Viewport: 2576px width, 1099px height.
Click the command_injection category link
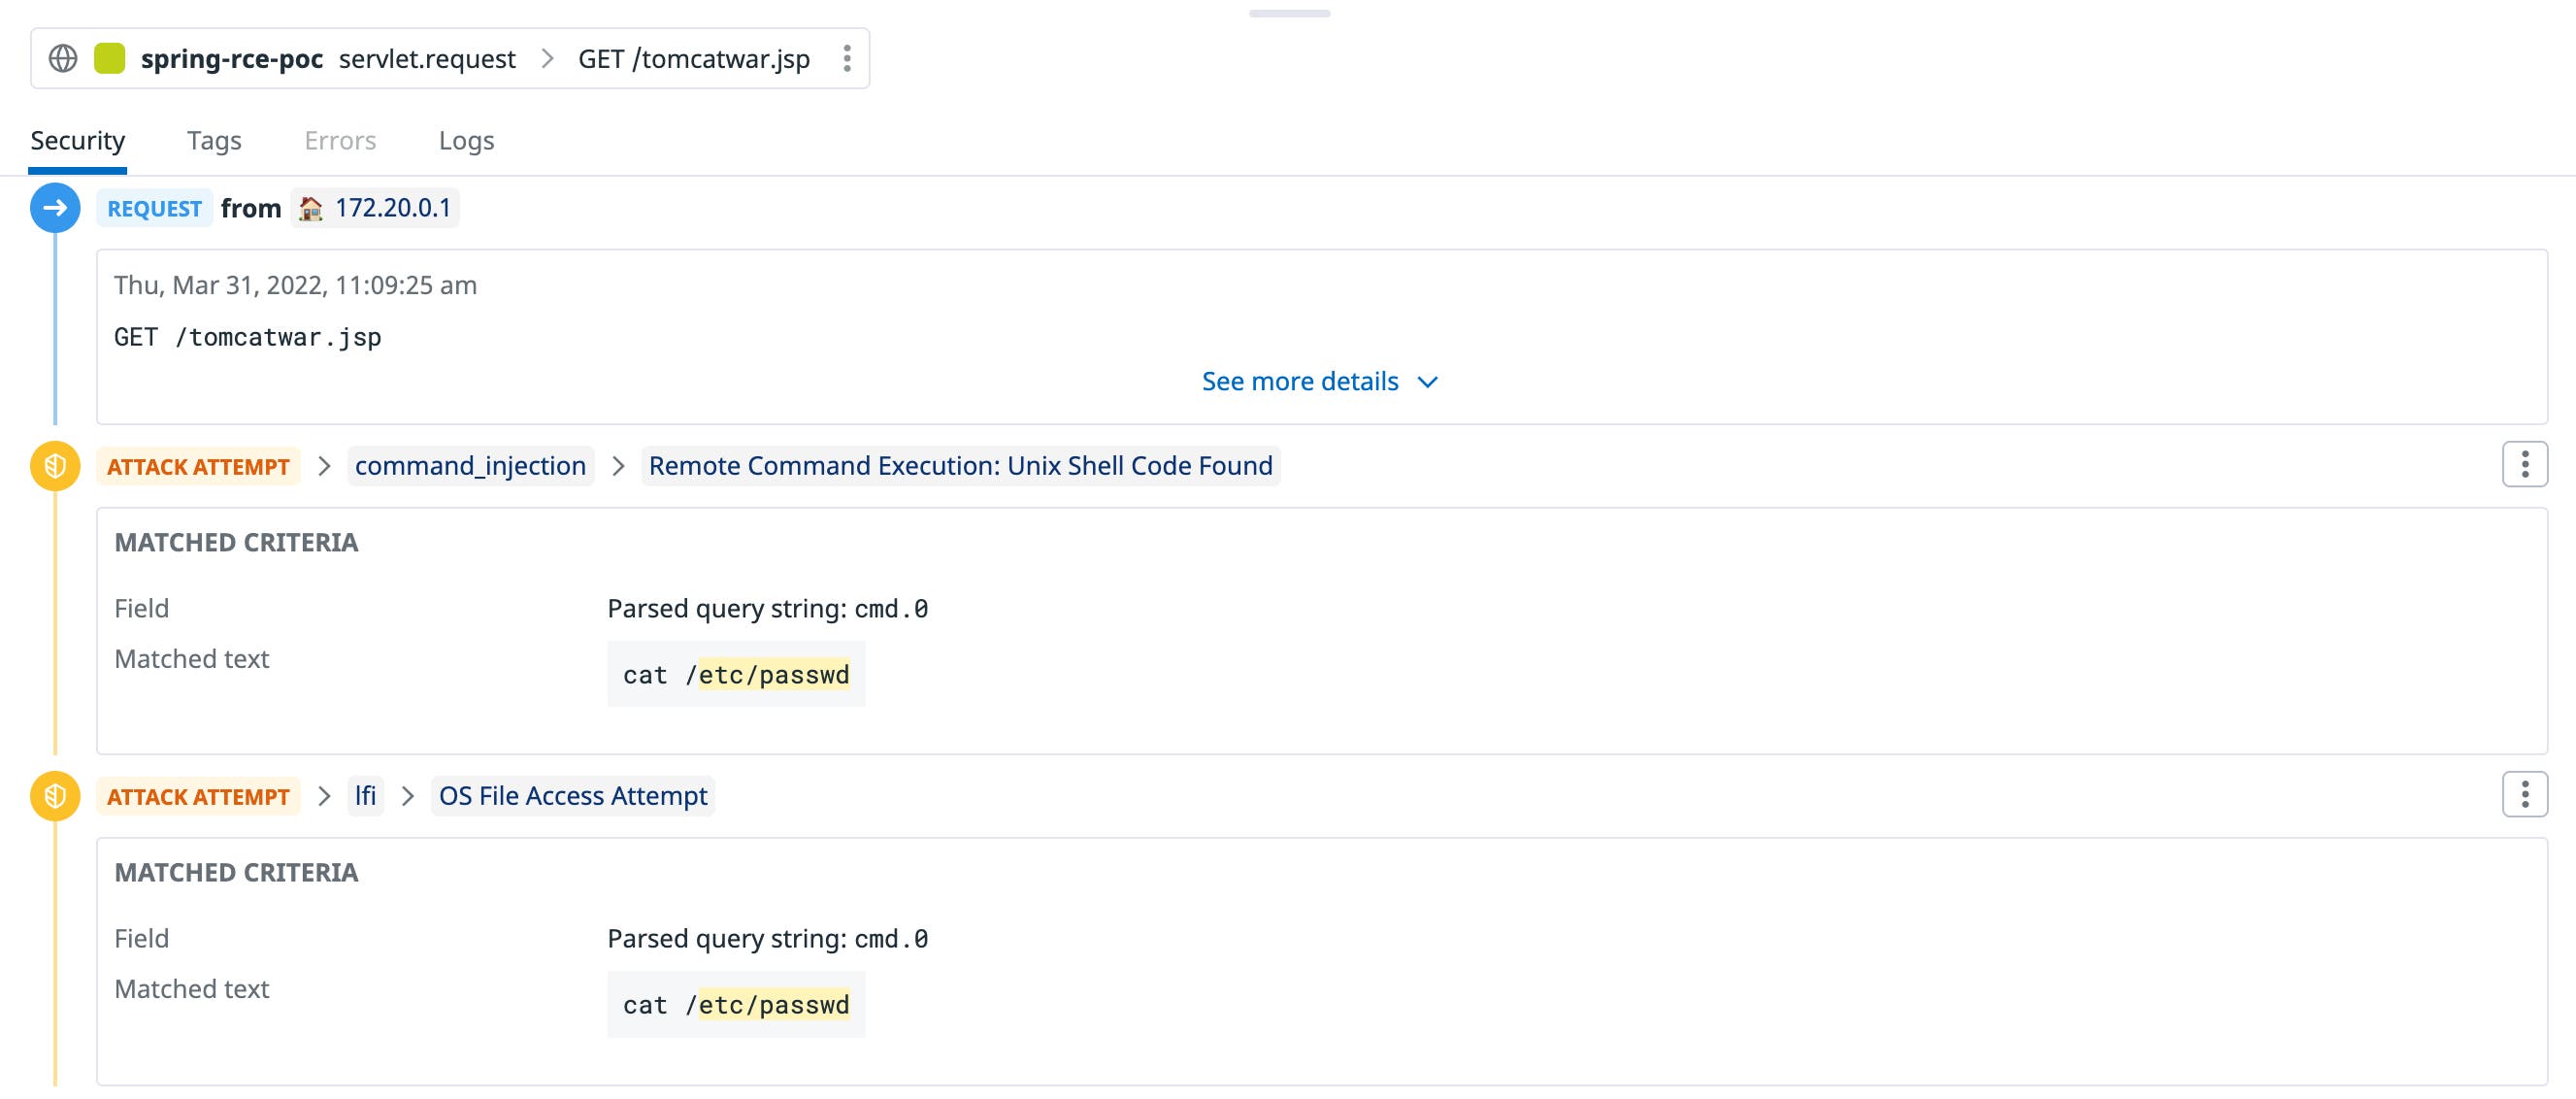click(470, 465)
